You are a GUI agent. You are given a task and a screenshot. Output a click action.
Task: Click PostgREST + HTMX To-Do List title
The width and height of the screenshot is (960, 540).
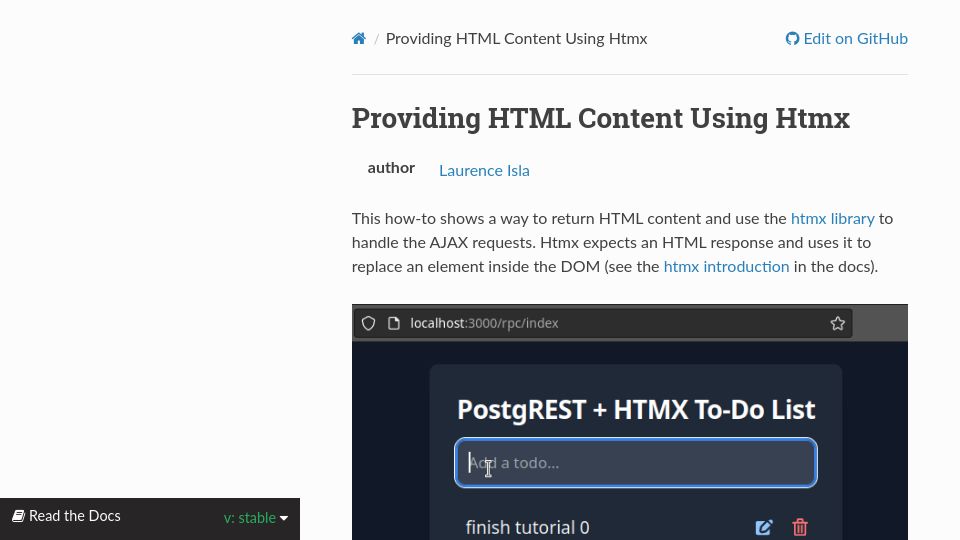[636, 410]
